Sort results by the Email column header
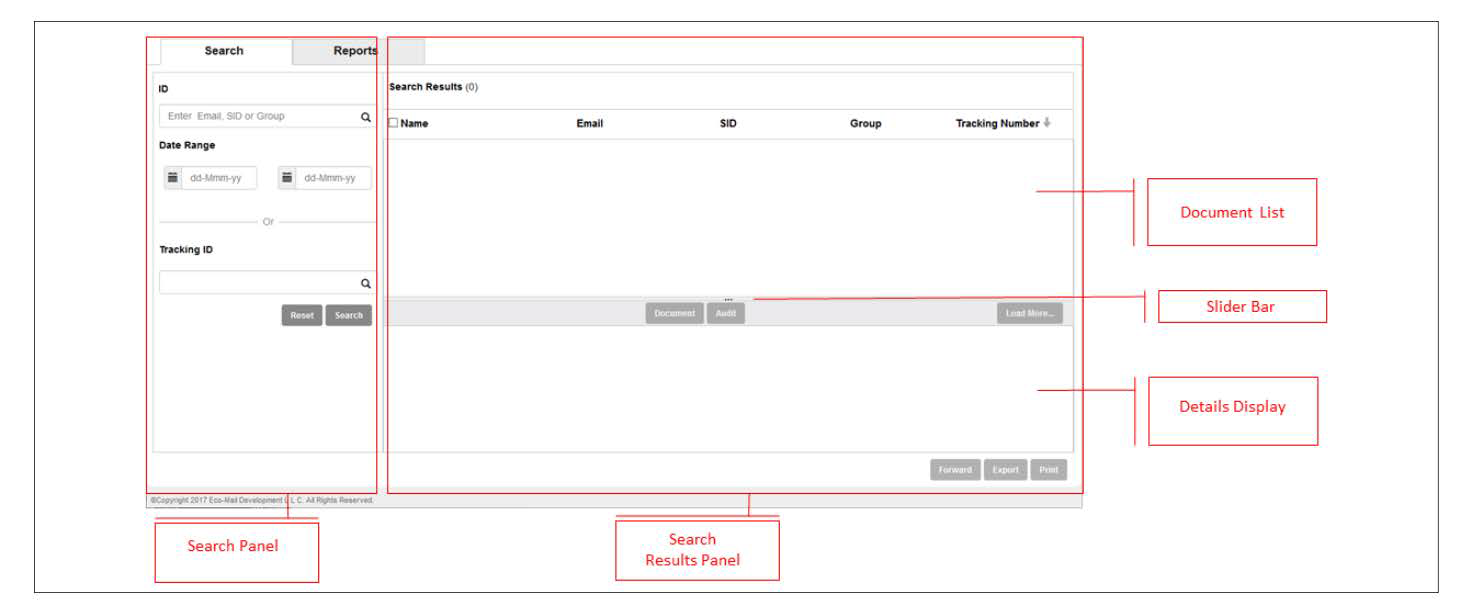This screenshot has height=609, width=1462. point(590,124)
